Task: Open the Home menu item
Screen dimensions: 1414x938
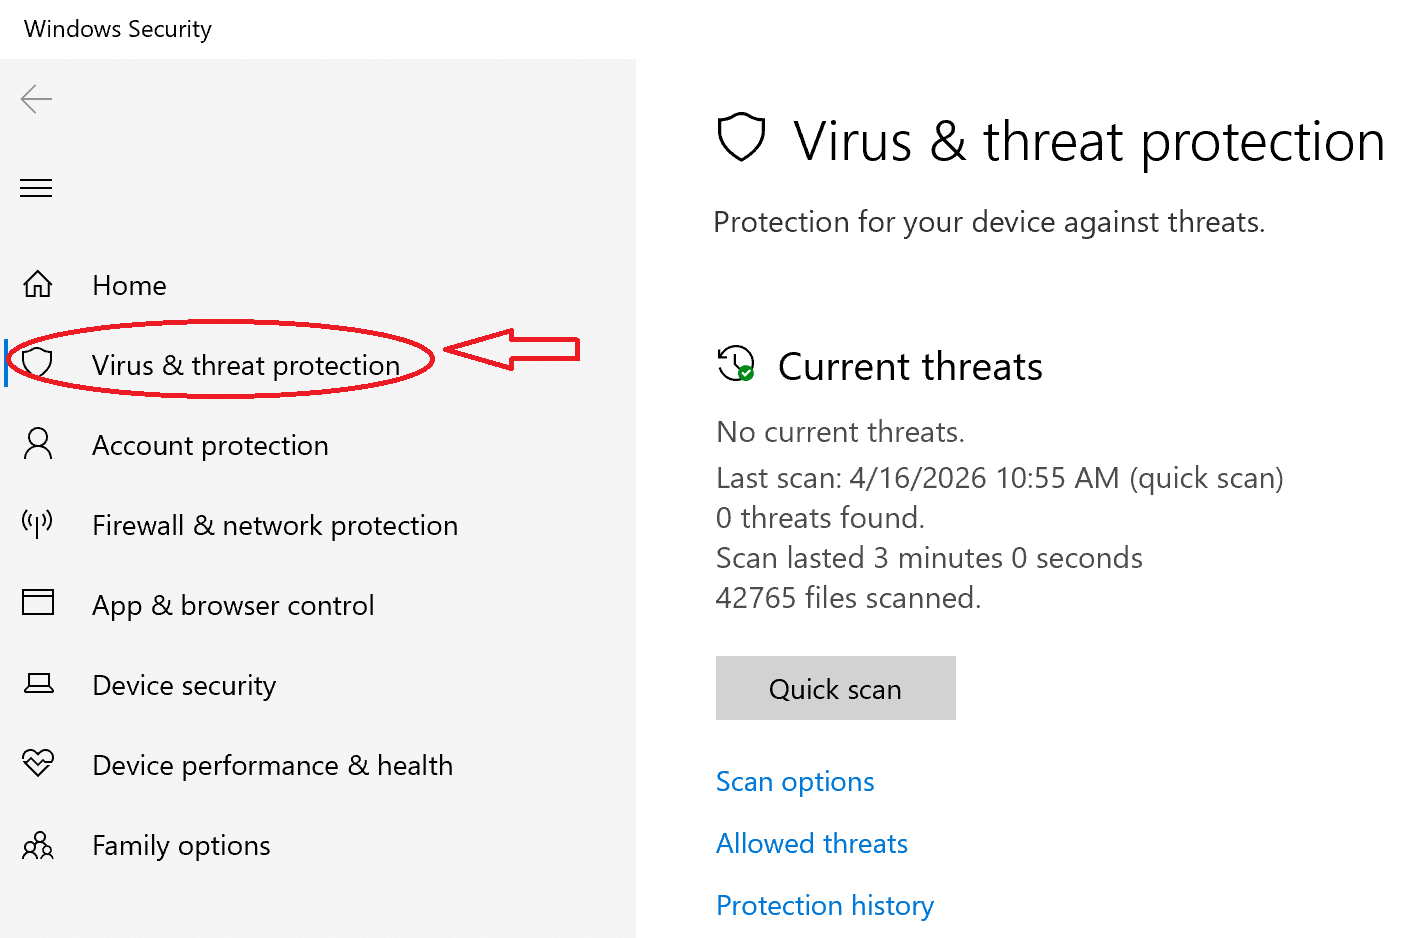Action: [129, 286]
